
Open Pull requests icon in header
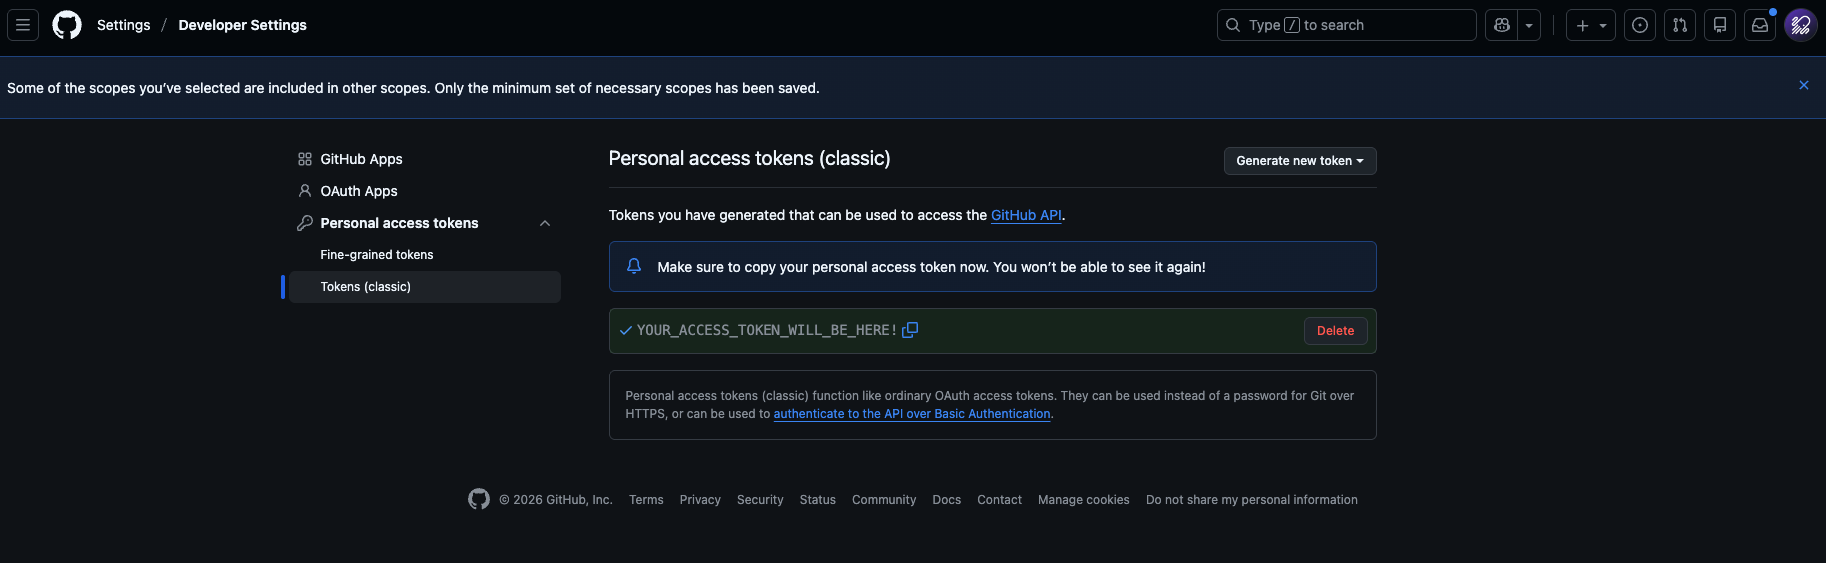[x=1680, y=25]
